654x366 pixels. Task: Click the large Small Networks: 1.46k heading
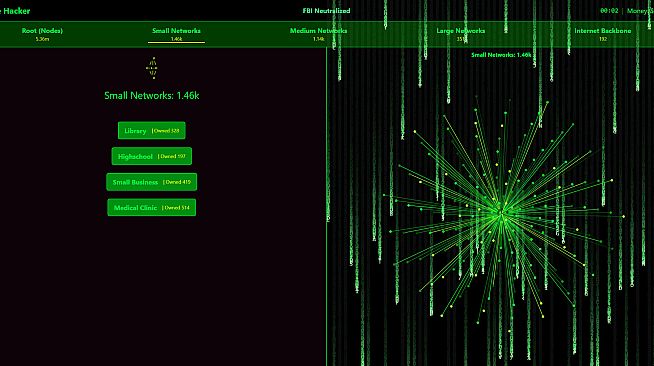pos(151,95)
